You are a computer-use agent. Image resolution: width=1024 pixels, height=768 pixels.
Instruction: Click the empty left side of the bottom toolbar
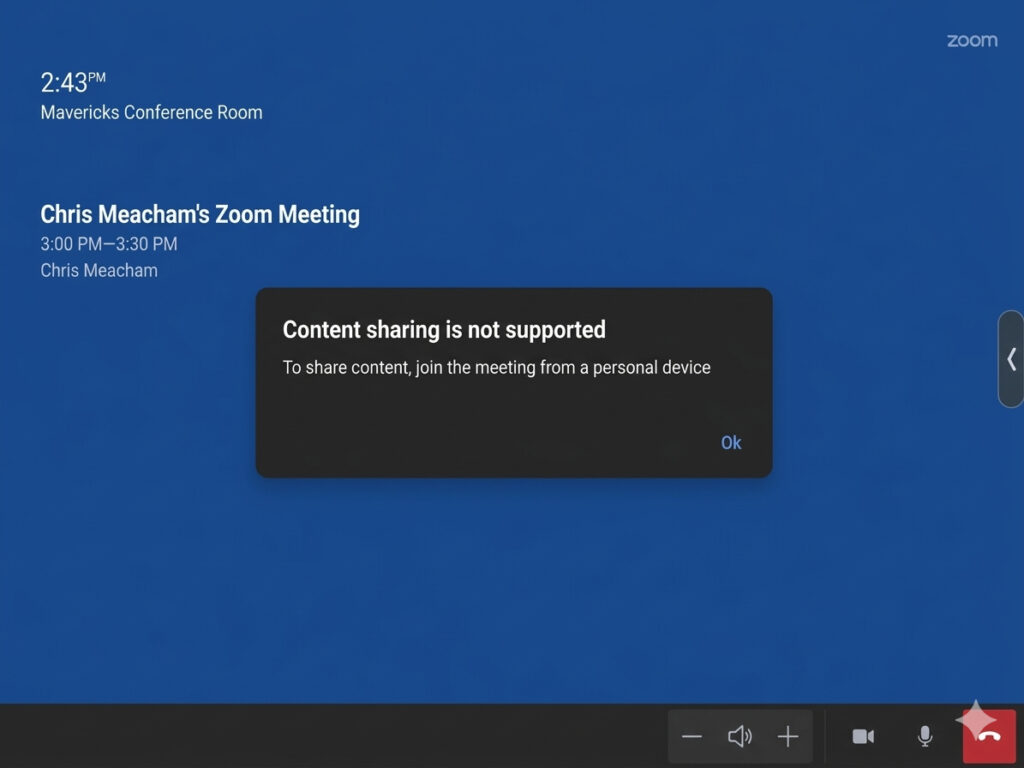point(300,737)
